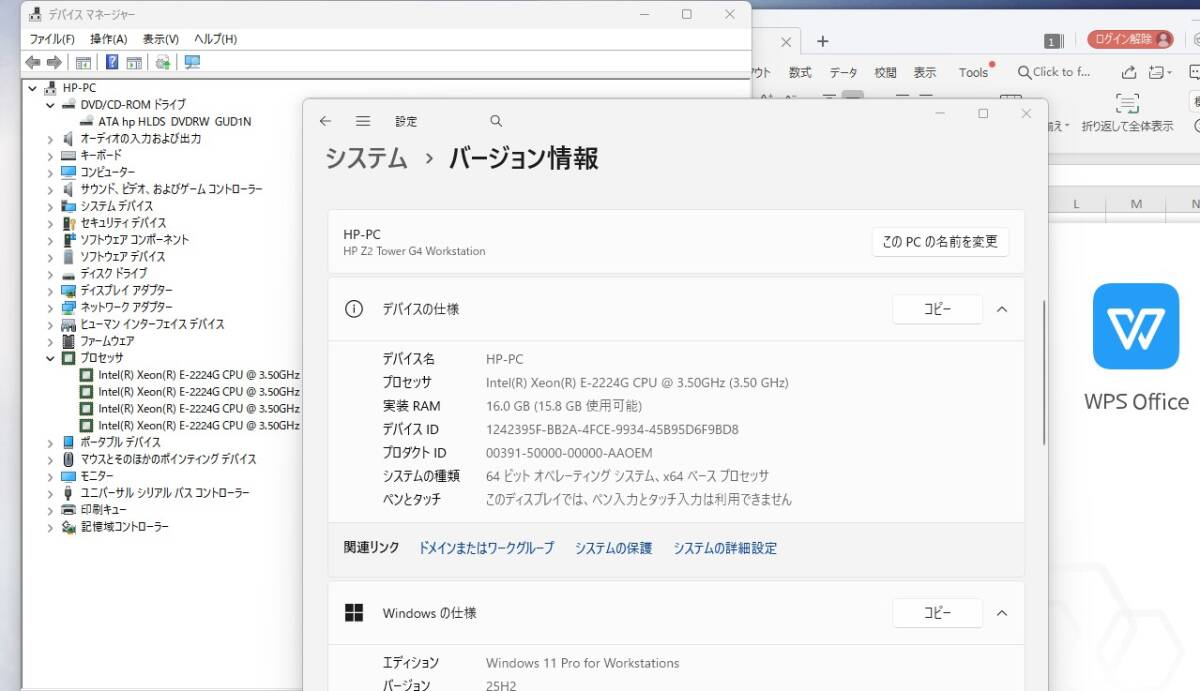Collapse the デバイスの仕様 section chevron
Image resolution: width=1200 pixels, height=691 pixels.
click(x=1002, y=309)
